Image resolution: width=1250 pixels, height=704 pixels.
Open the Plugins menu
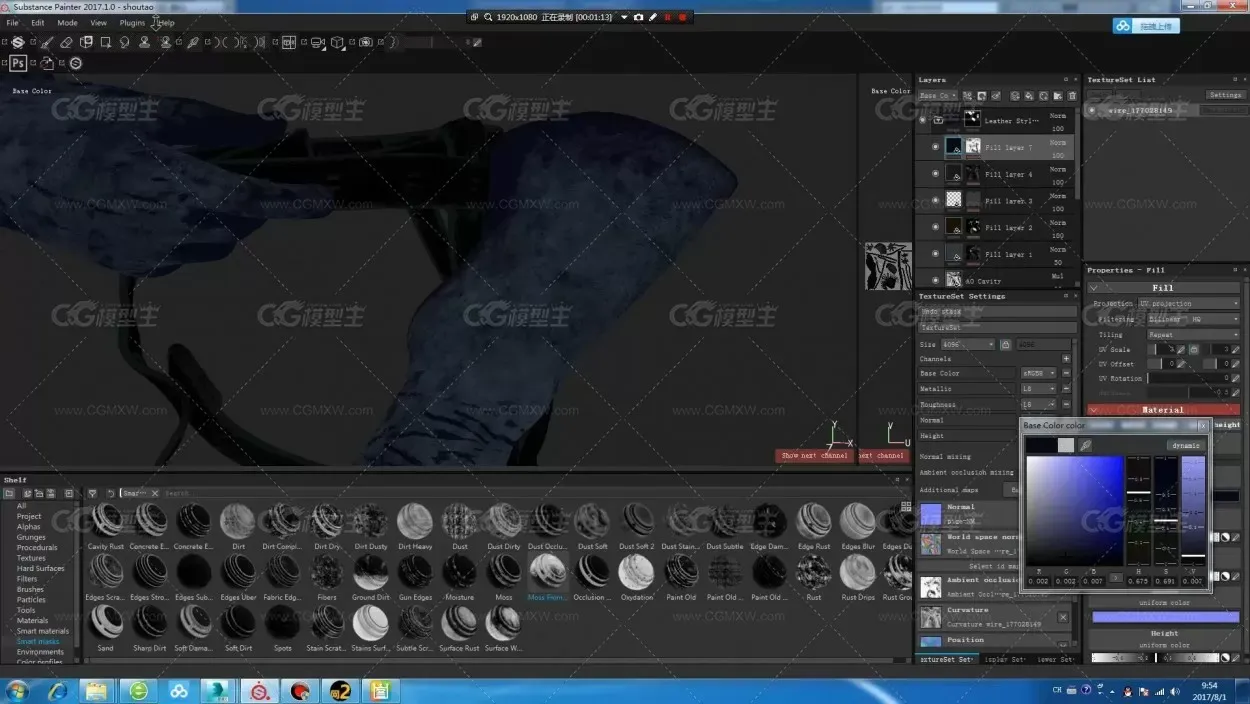coord(132,22)
